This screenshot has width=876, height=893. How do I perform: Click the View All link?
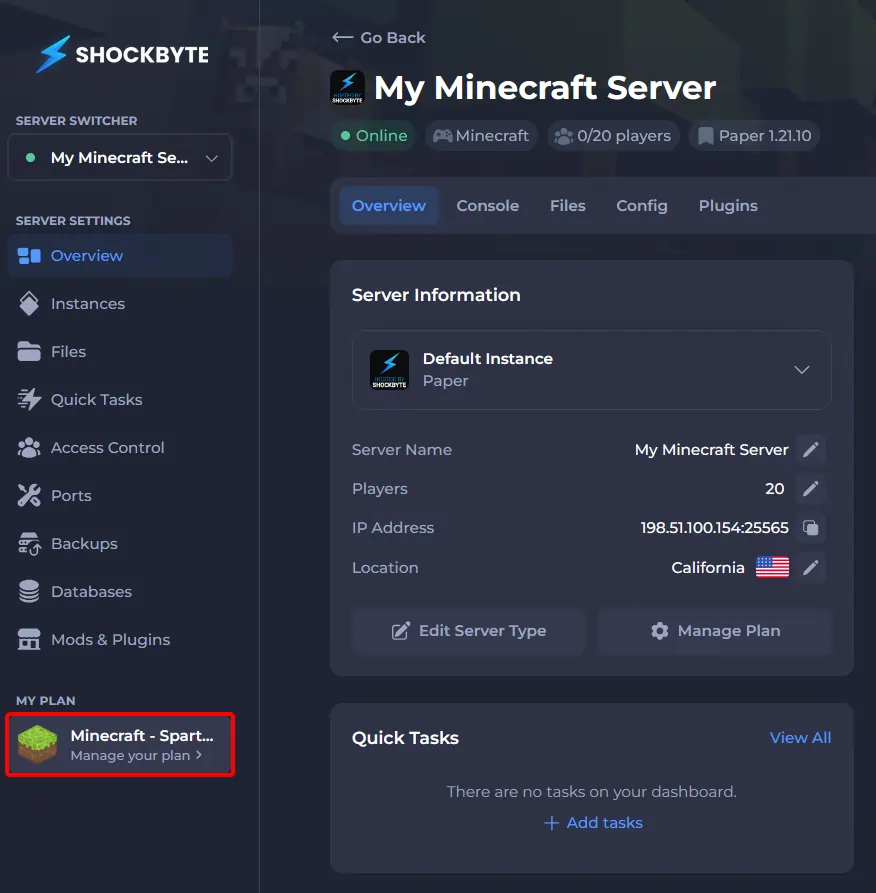click(800, 738)
